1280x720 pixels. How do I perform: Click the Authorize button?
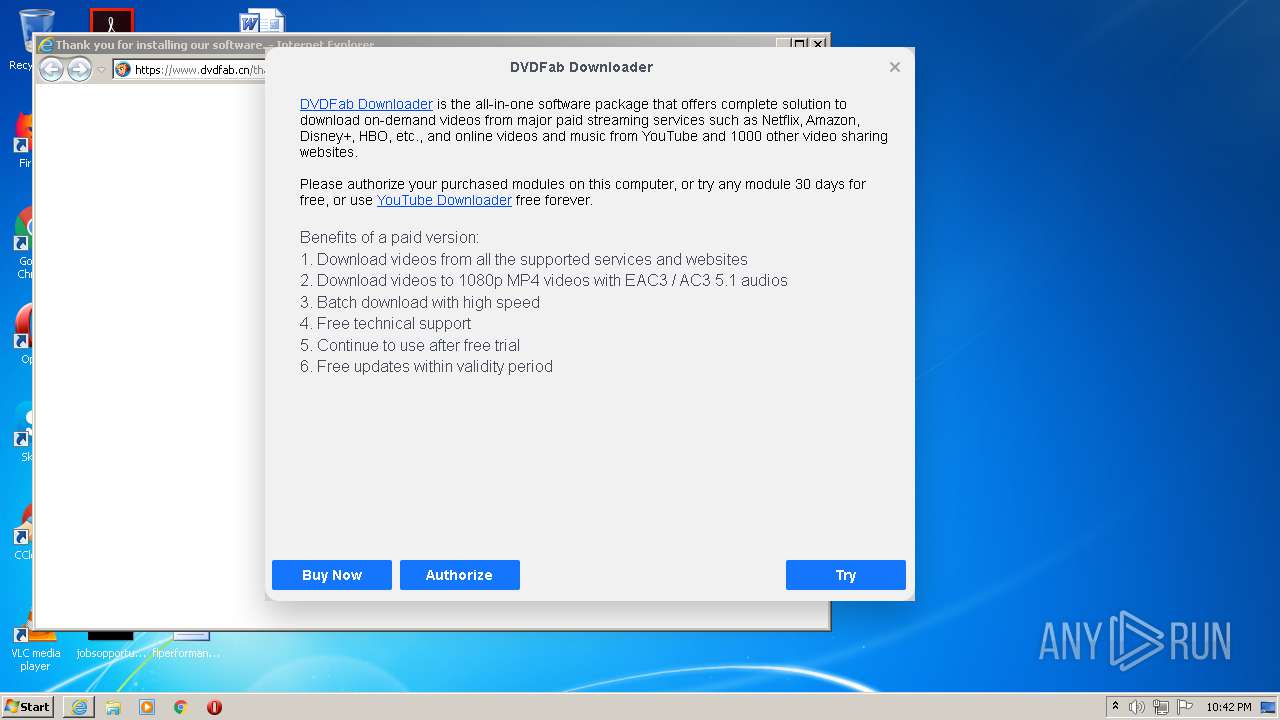pyautogui.click(x=460, y=575)
